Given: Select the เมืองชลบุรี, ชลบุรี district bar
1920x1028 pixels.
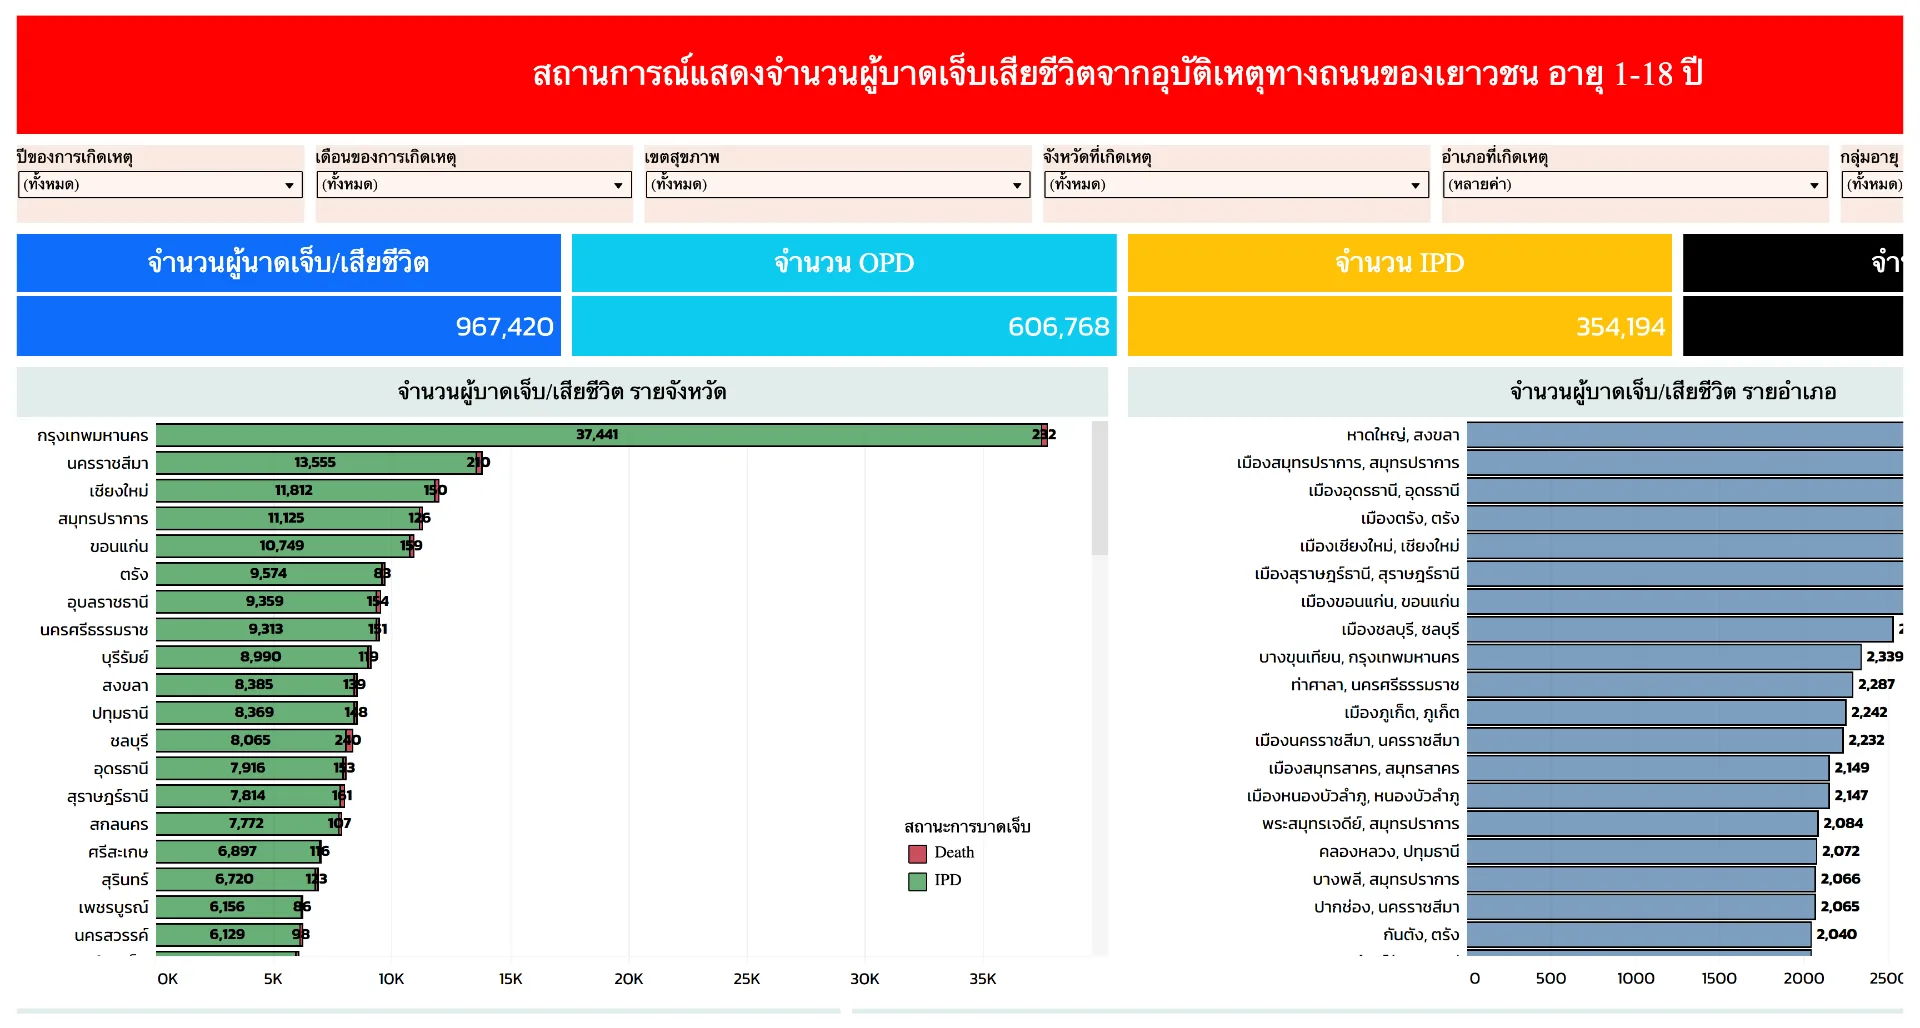Looking at the screenshot, I should pos(1680,629).
